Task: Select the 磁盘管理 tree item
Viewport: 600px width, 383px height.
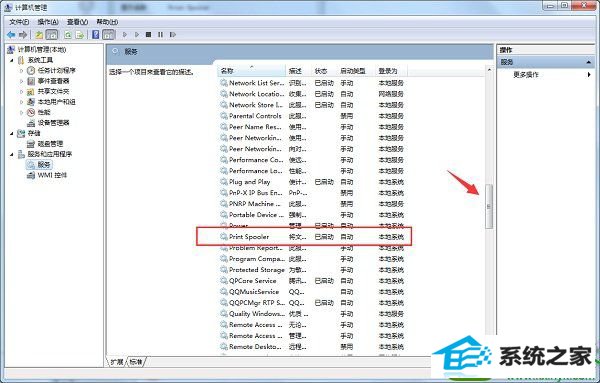Action: pyautogui.click(x=50, y=144)
